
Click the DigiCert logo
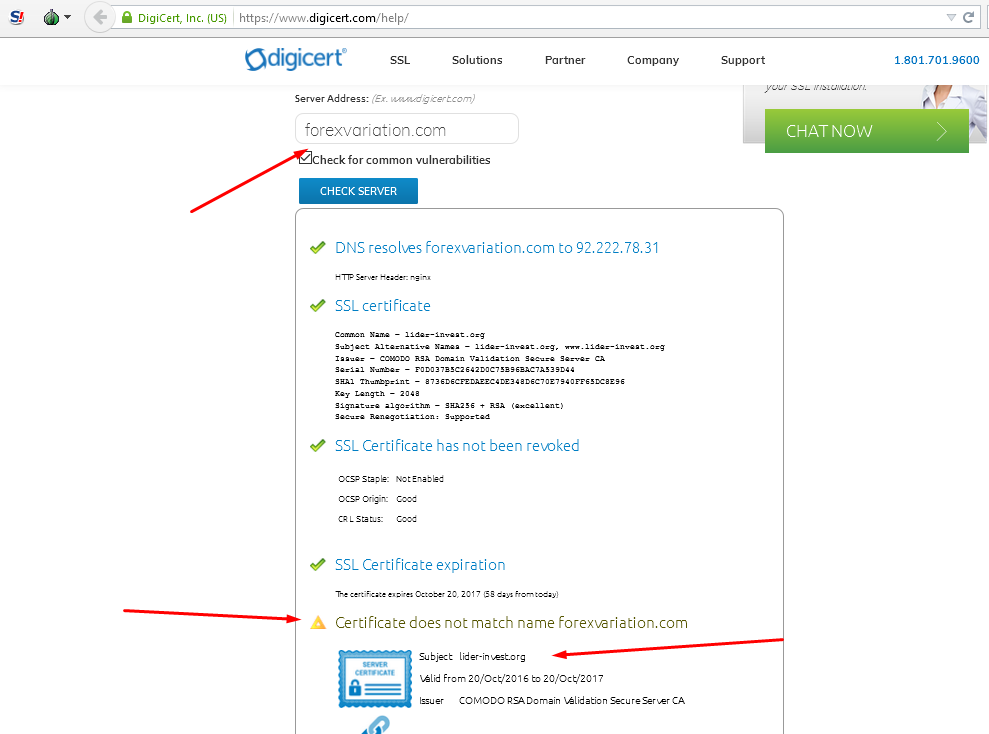(296, 59)
